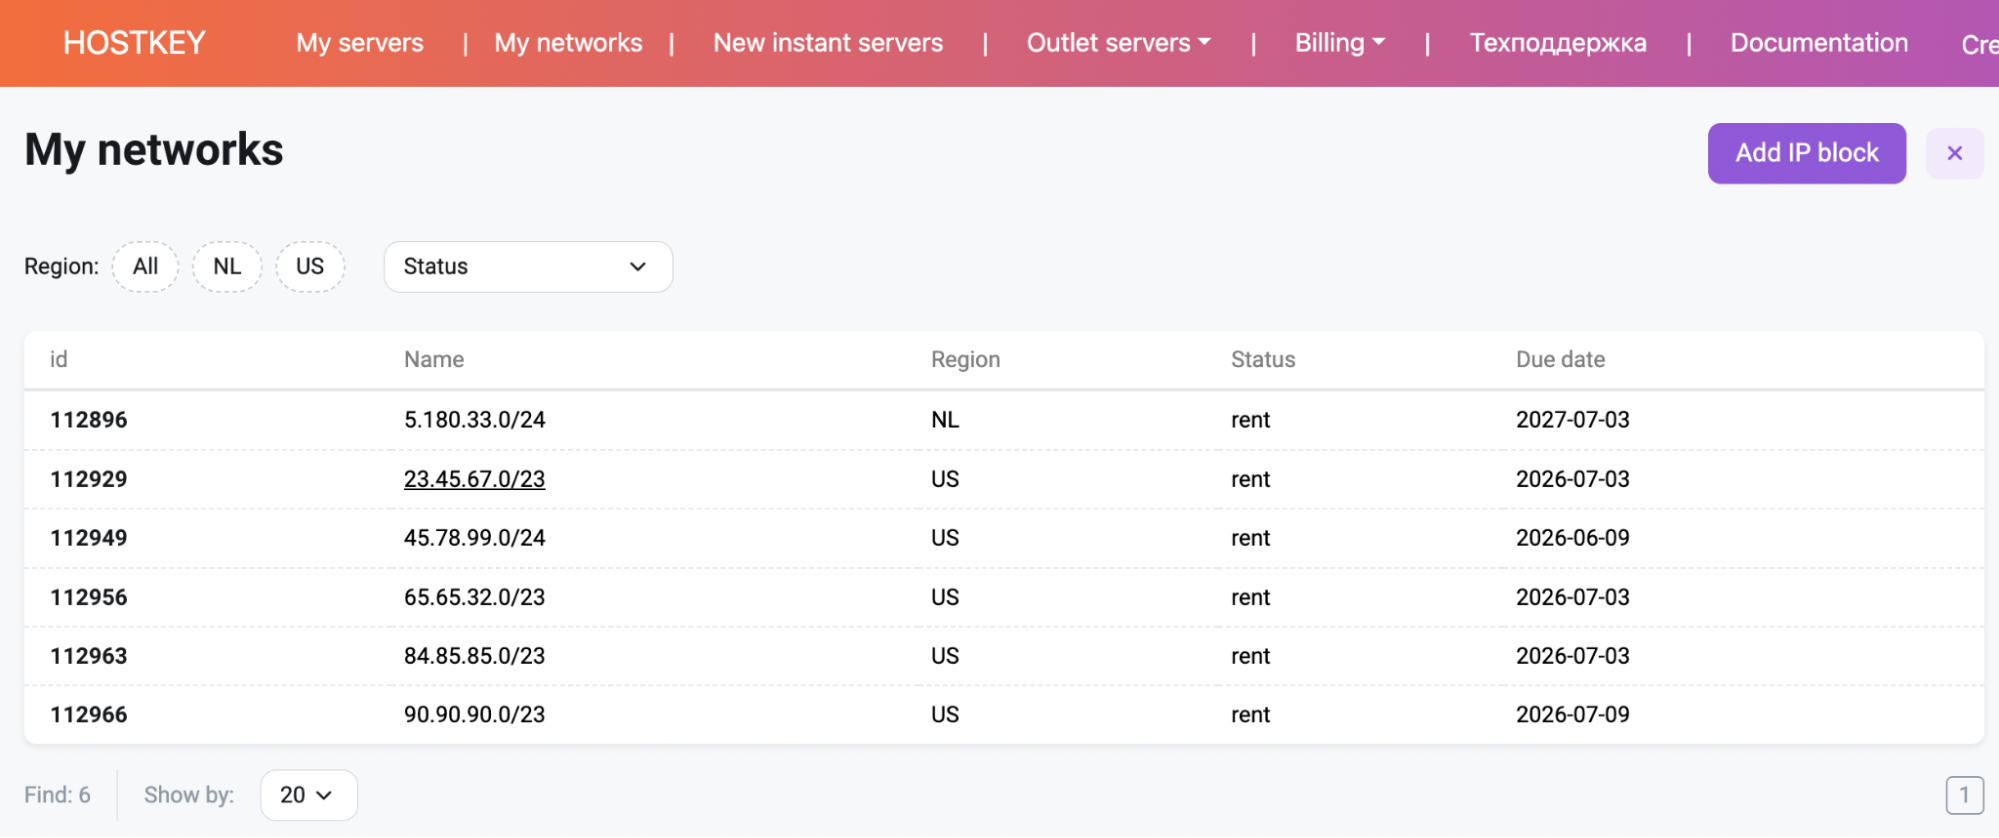The height and width of the screenshot is (838, 1999).
Task: Click network id 112896 row
Action: pos(89,420)
